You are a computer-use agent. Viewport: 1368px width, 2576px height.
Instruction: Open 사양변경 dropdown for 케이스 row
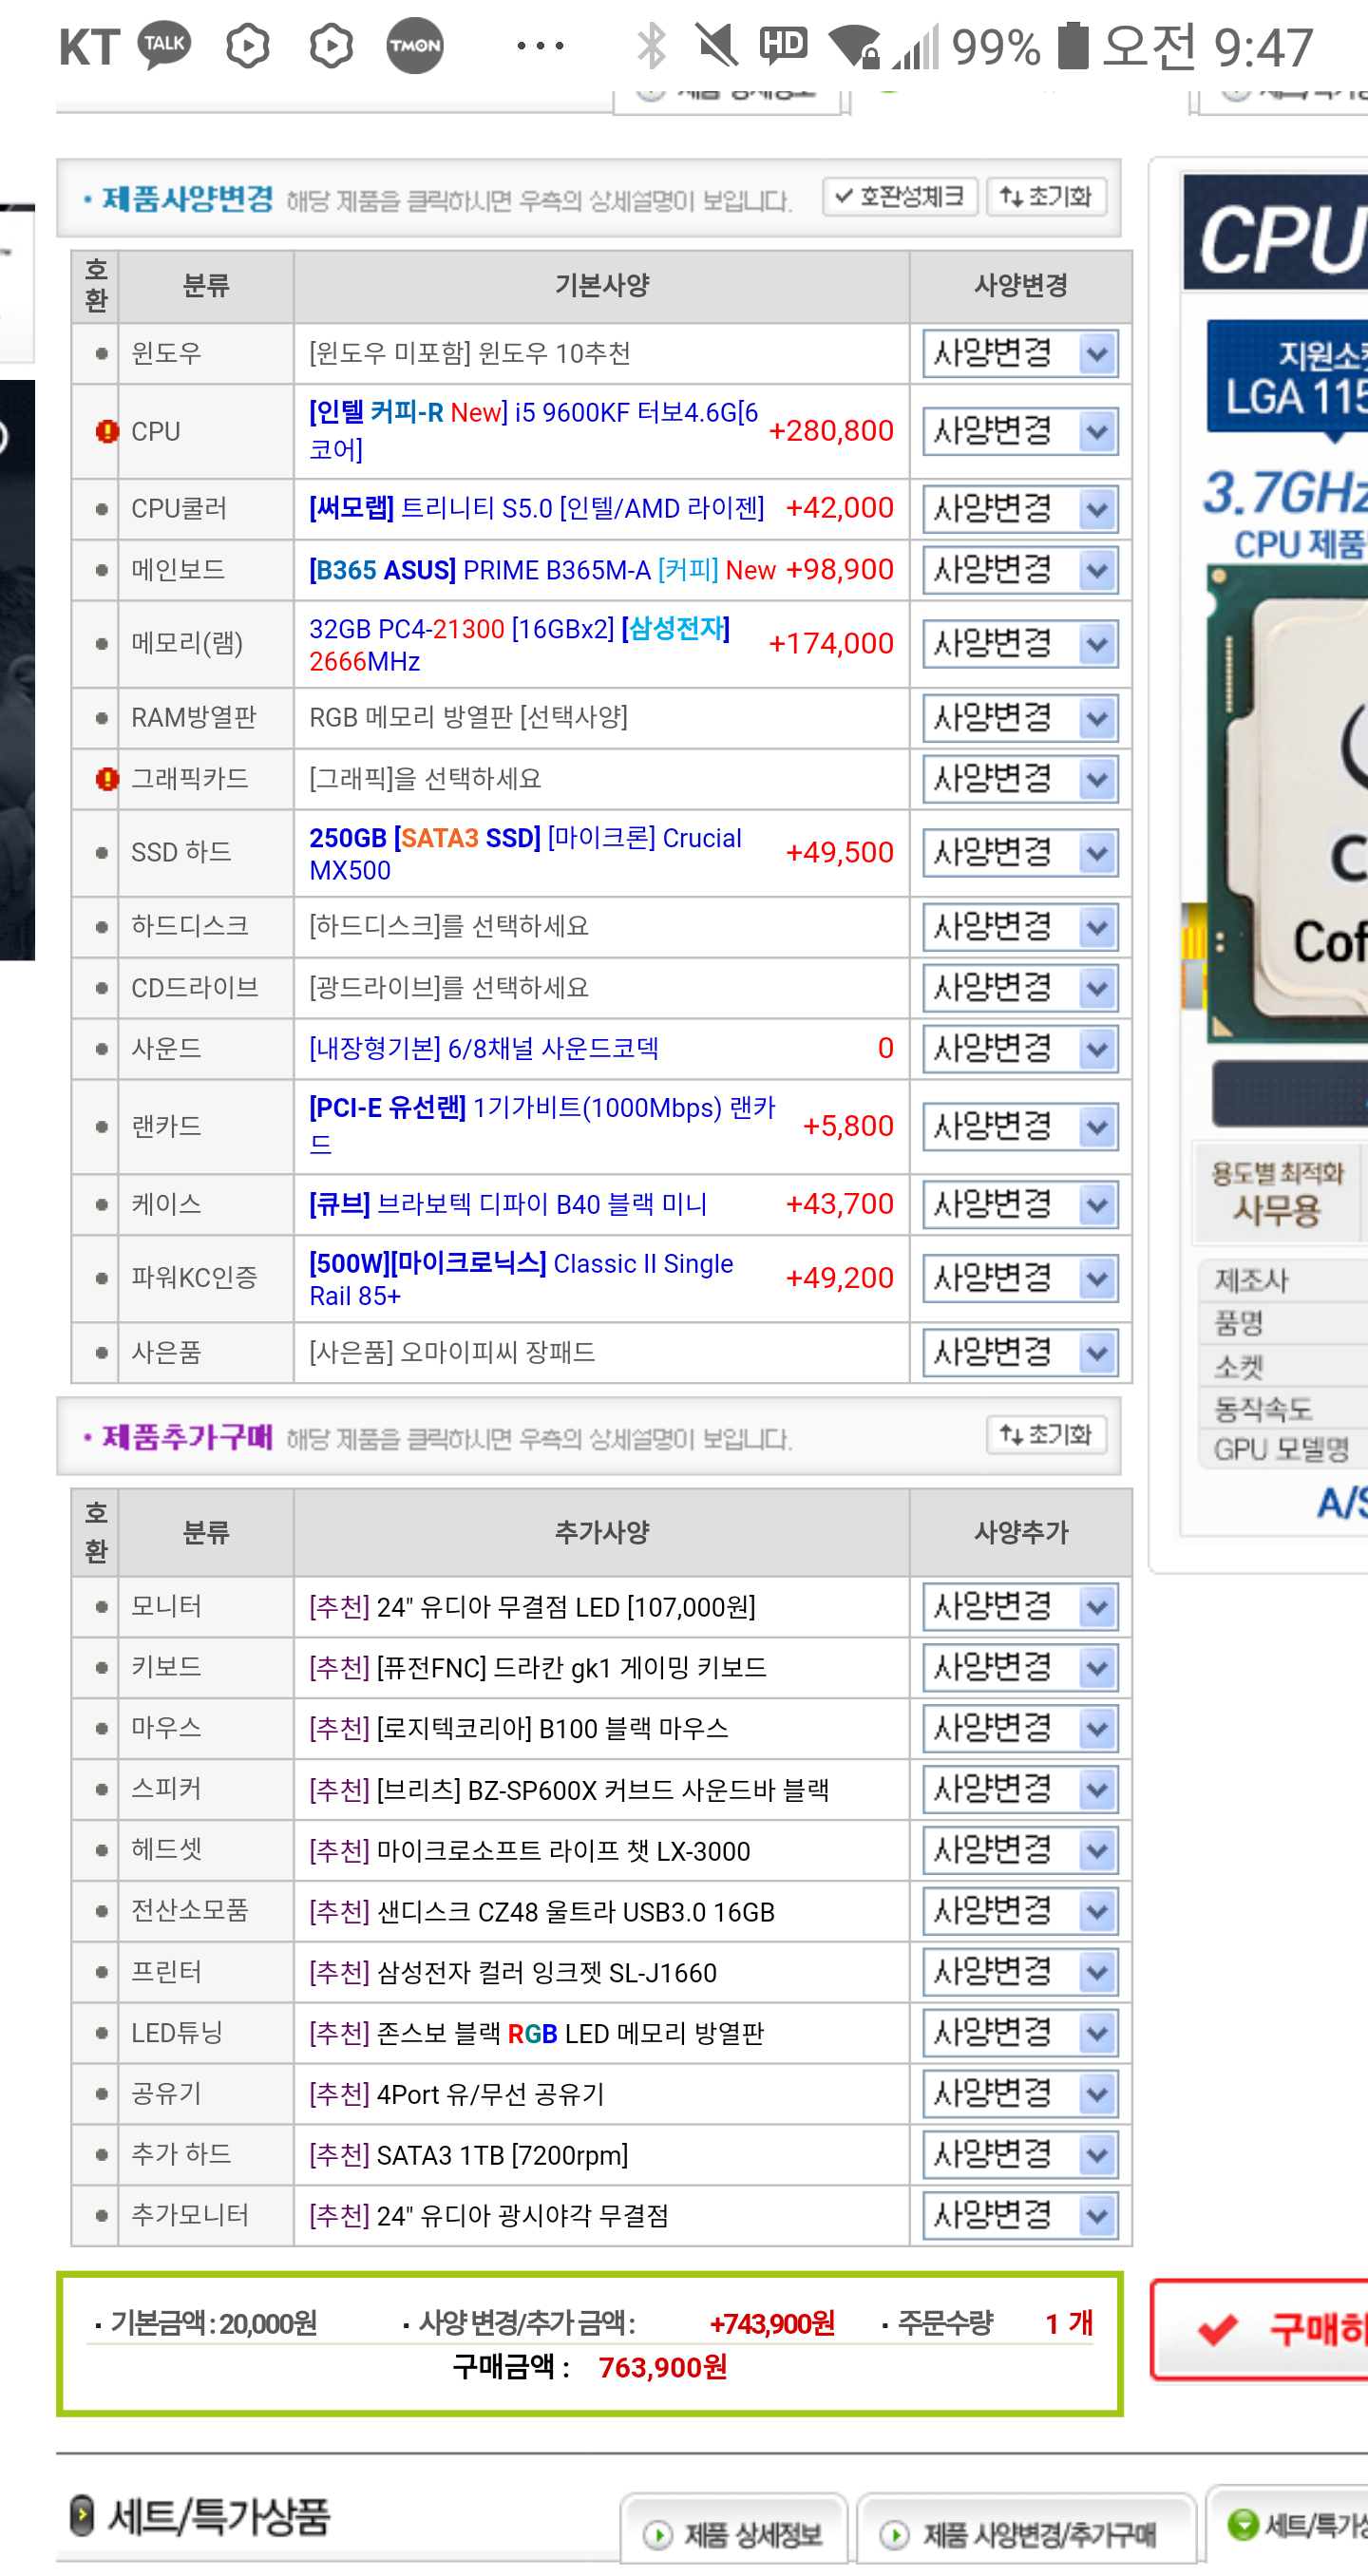1020,1205
